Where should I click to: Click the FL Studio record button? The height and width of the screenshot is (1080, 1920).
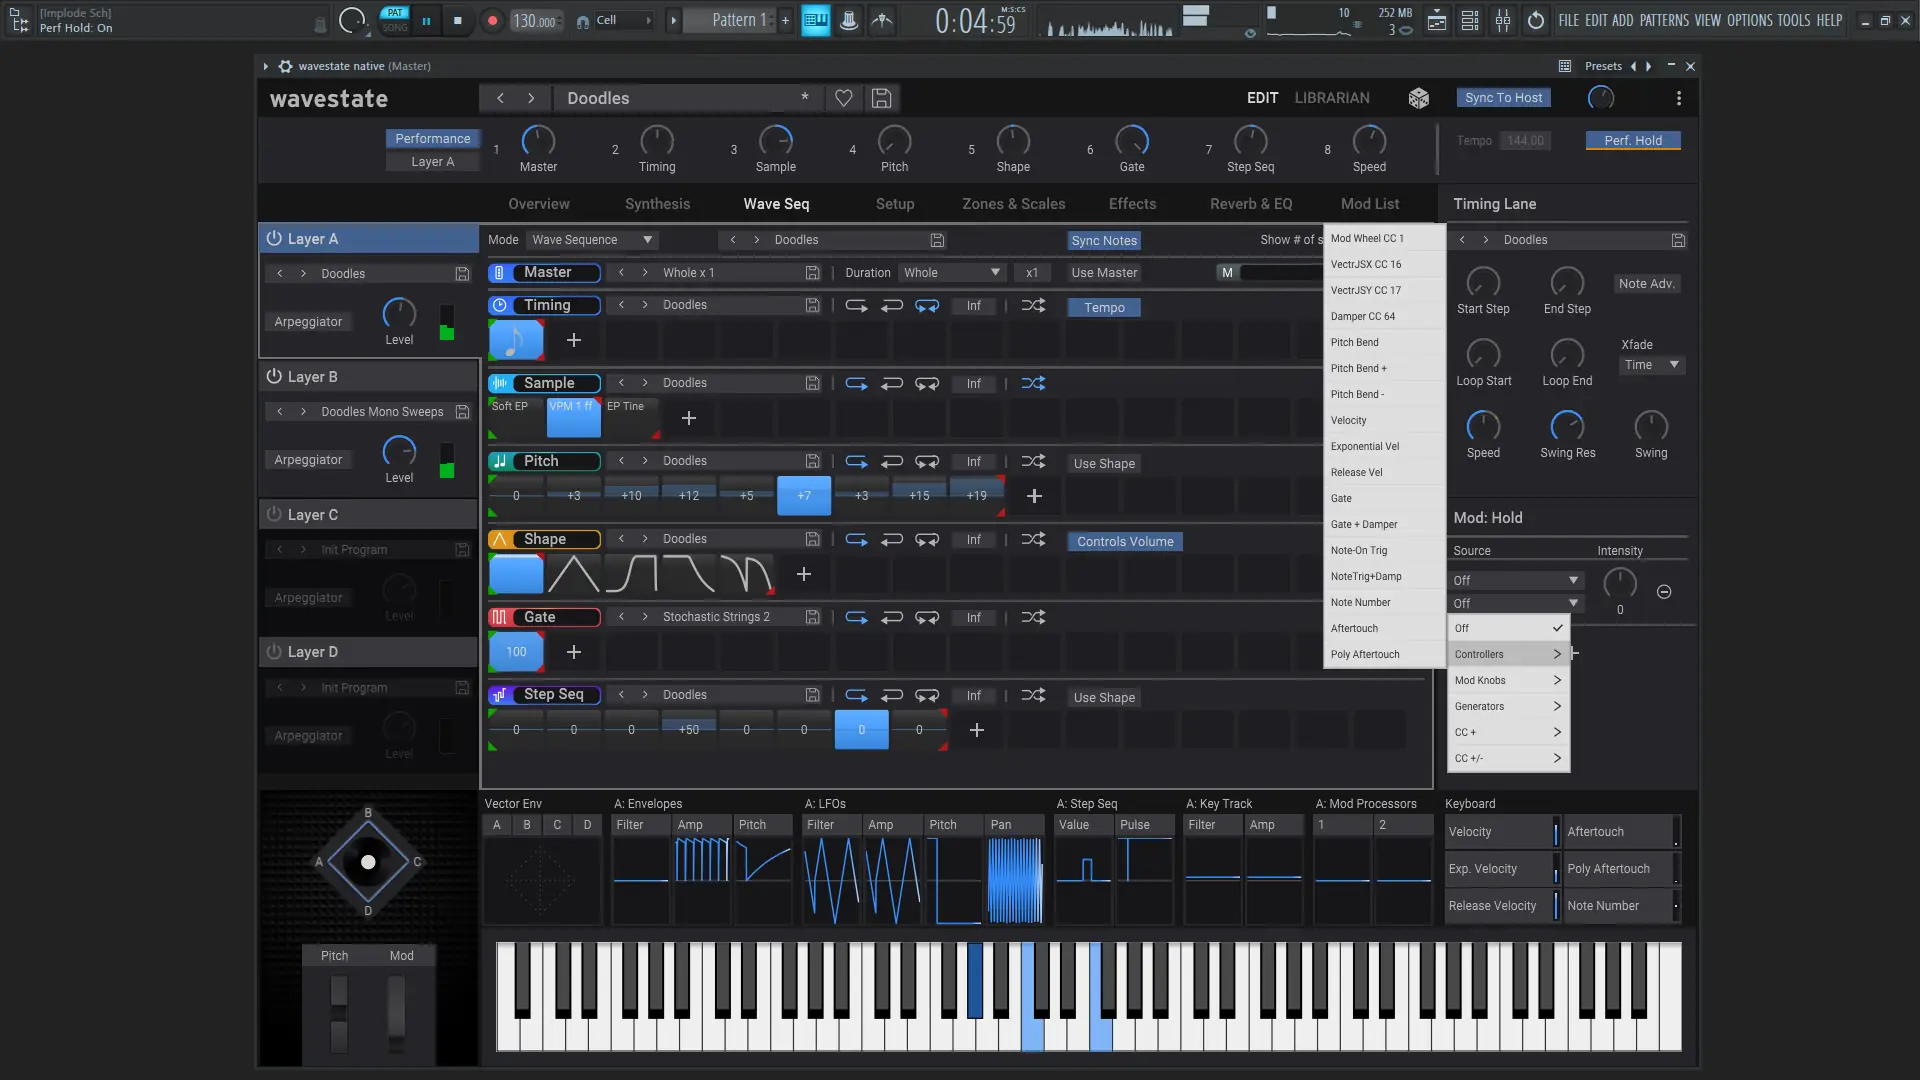pyautogui.click(x=491, y=21)
